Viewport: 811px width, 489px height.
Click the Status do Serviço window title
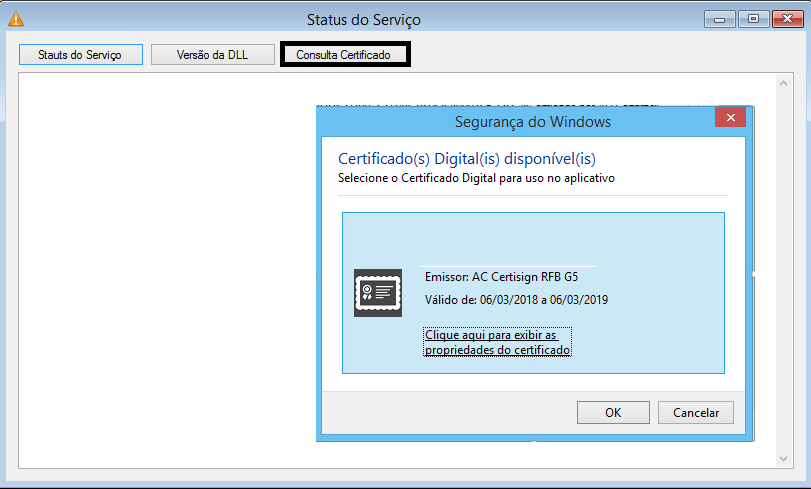click(362, 19)
